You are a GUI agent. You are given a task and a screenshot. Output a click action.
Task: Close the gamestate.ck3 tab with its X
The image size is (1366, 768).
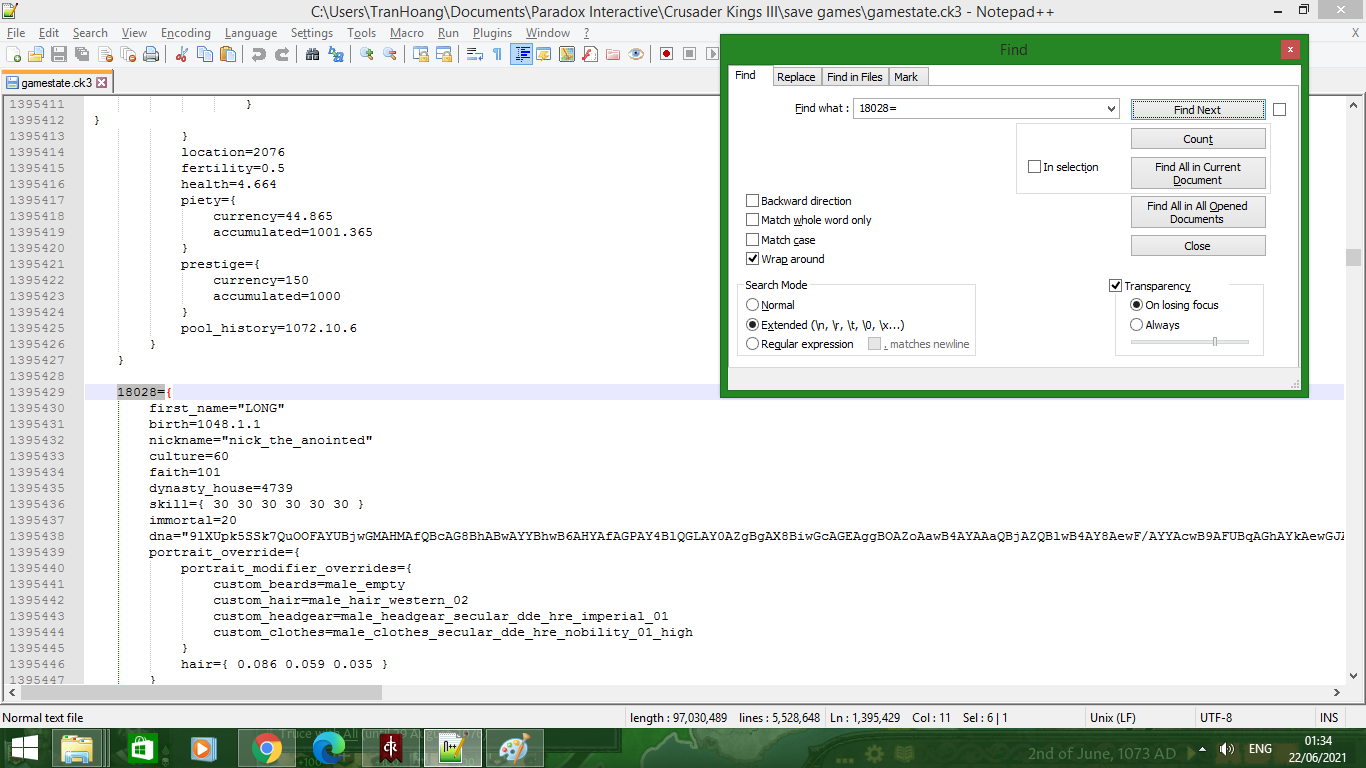pos(101,83)
